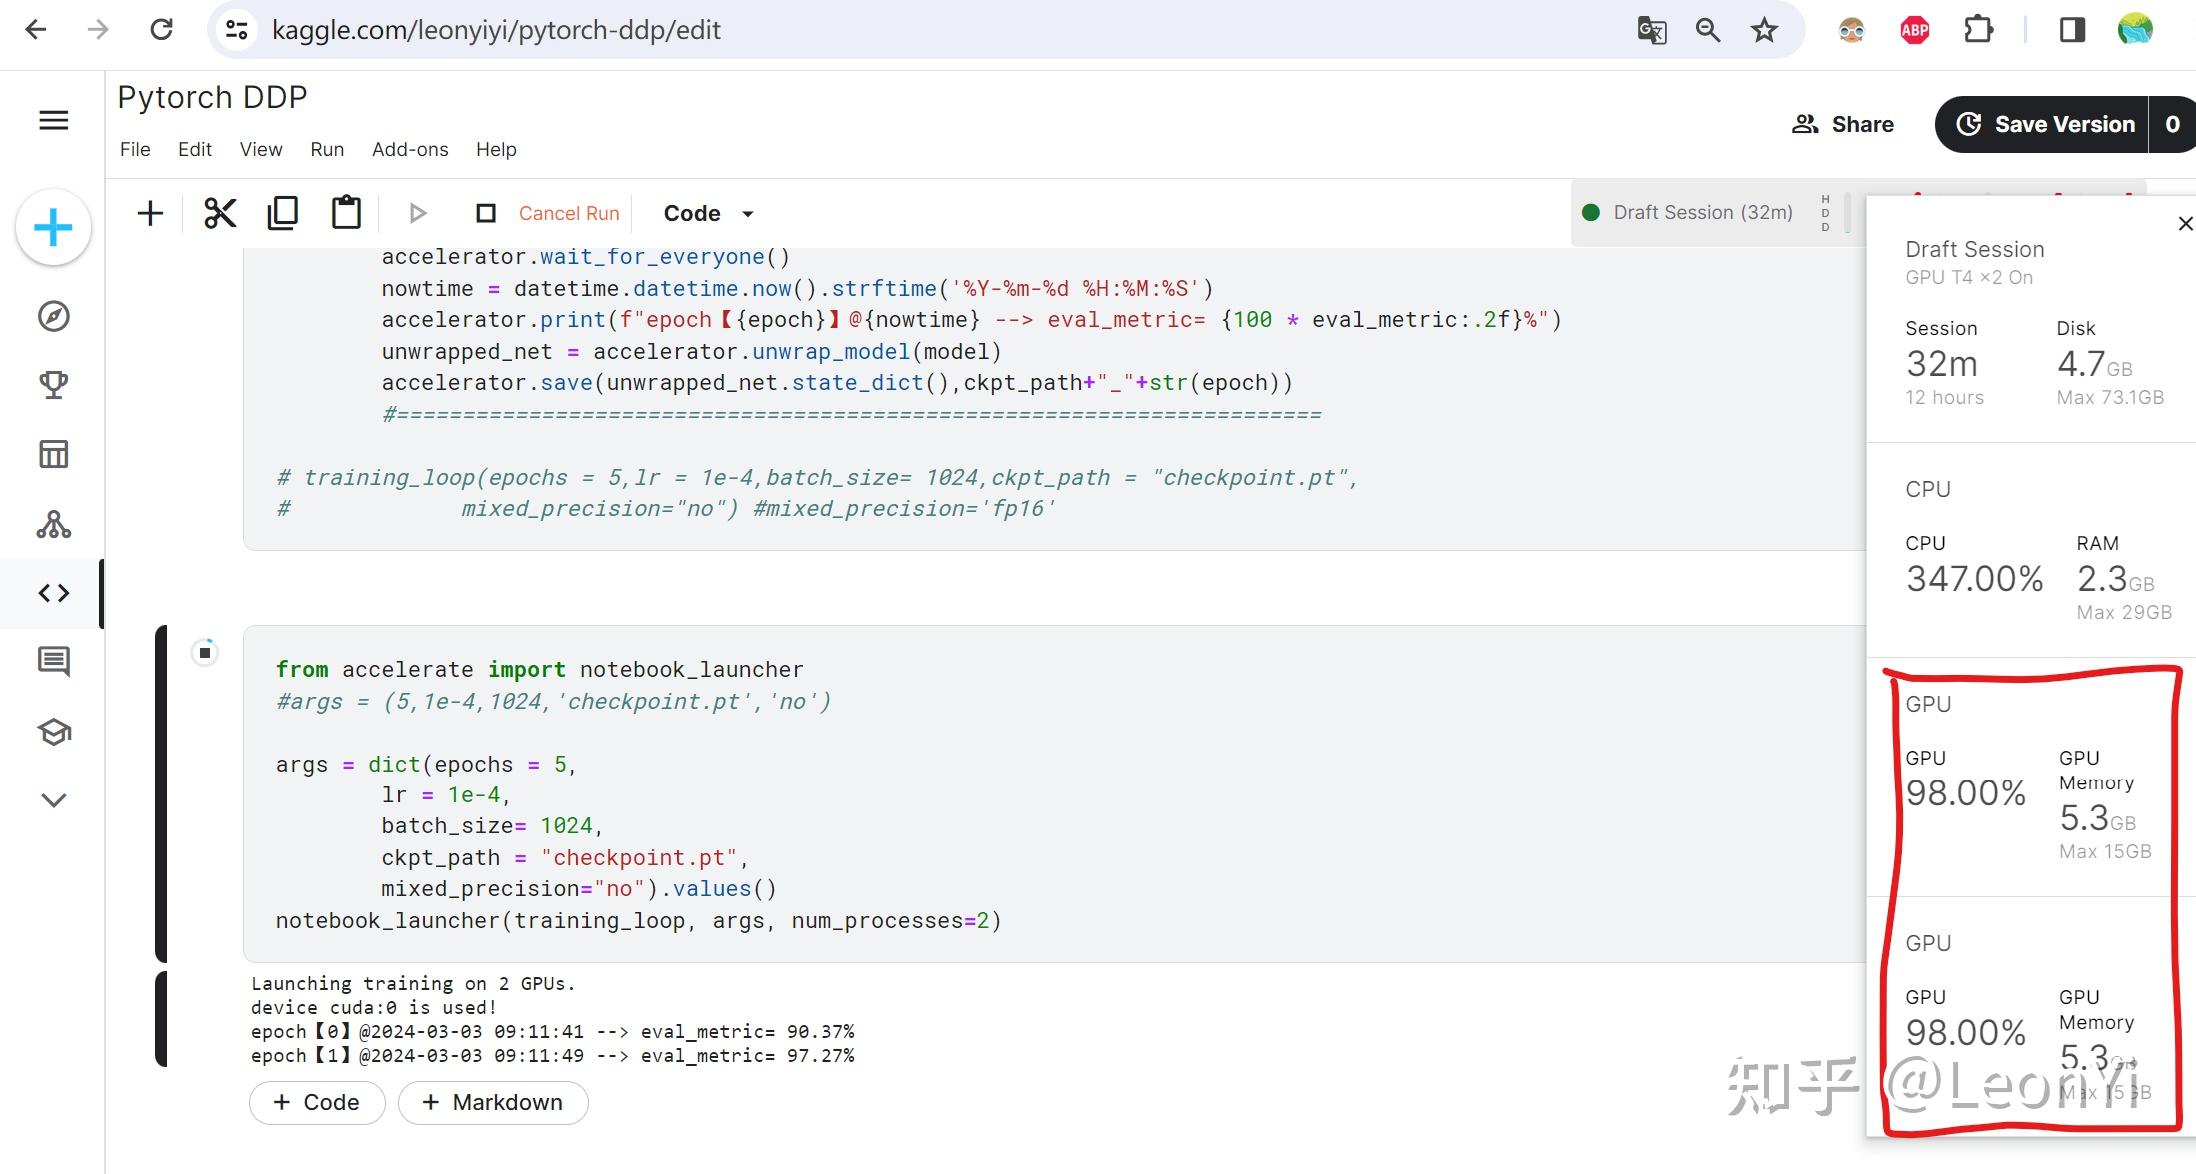
Task: Open the Competitions trophy icon in sidebar
Action: click(54, 385)
